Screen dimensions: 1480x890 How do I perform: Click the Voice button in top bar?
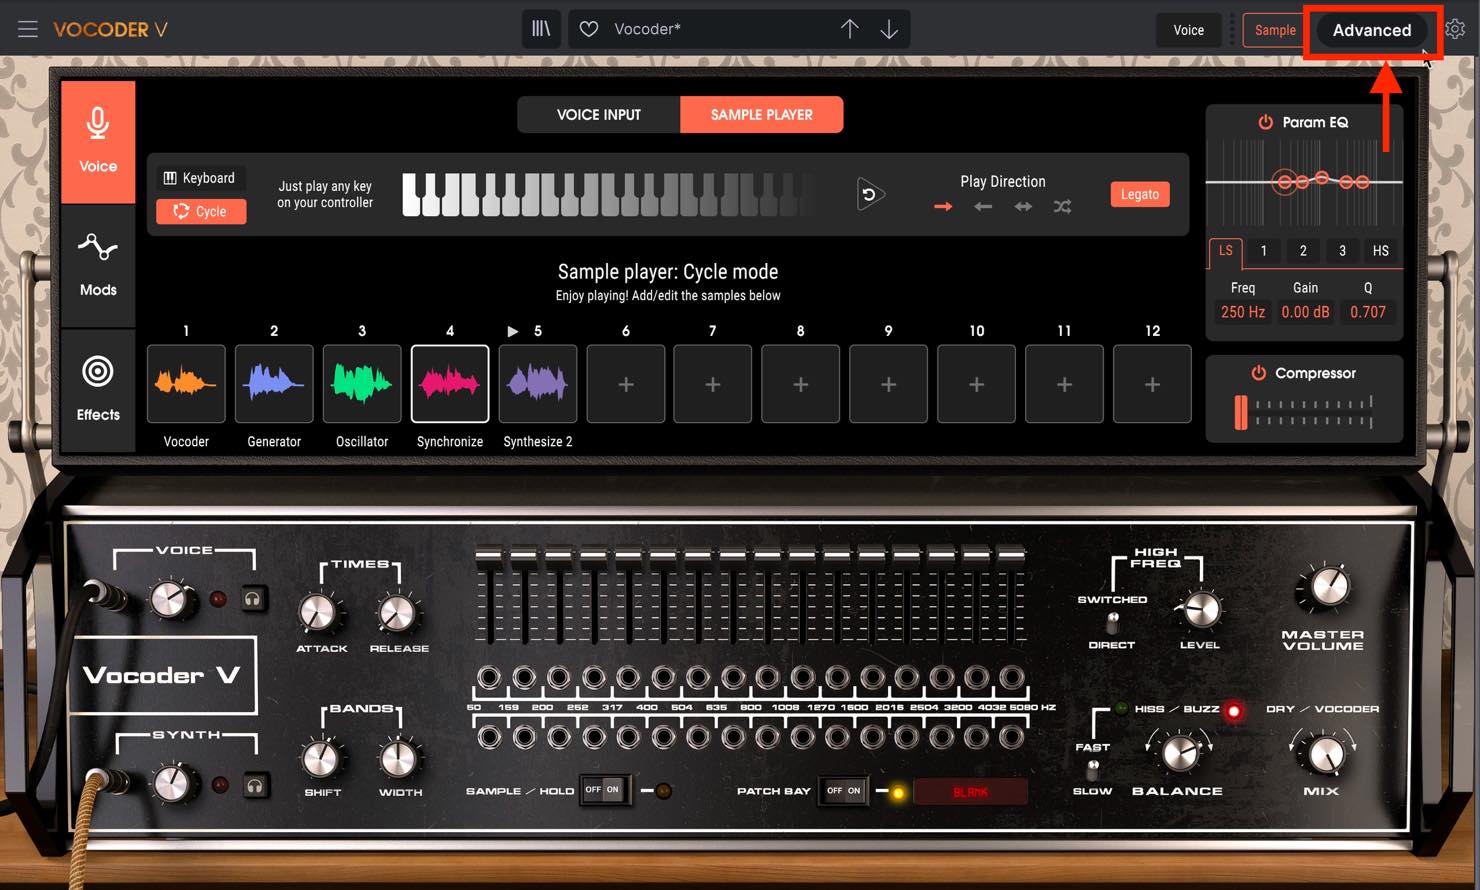coord(1189,30)
